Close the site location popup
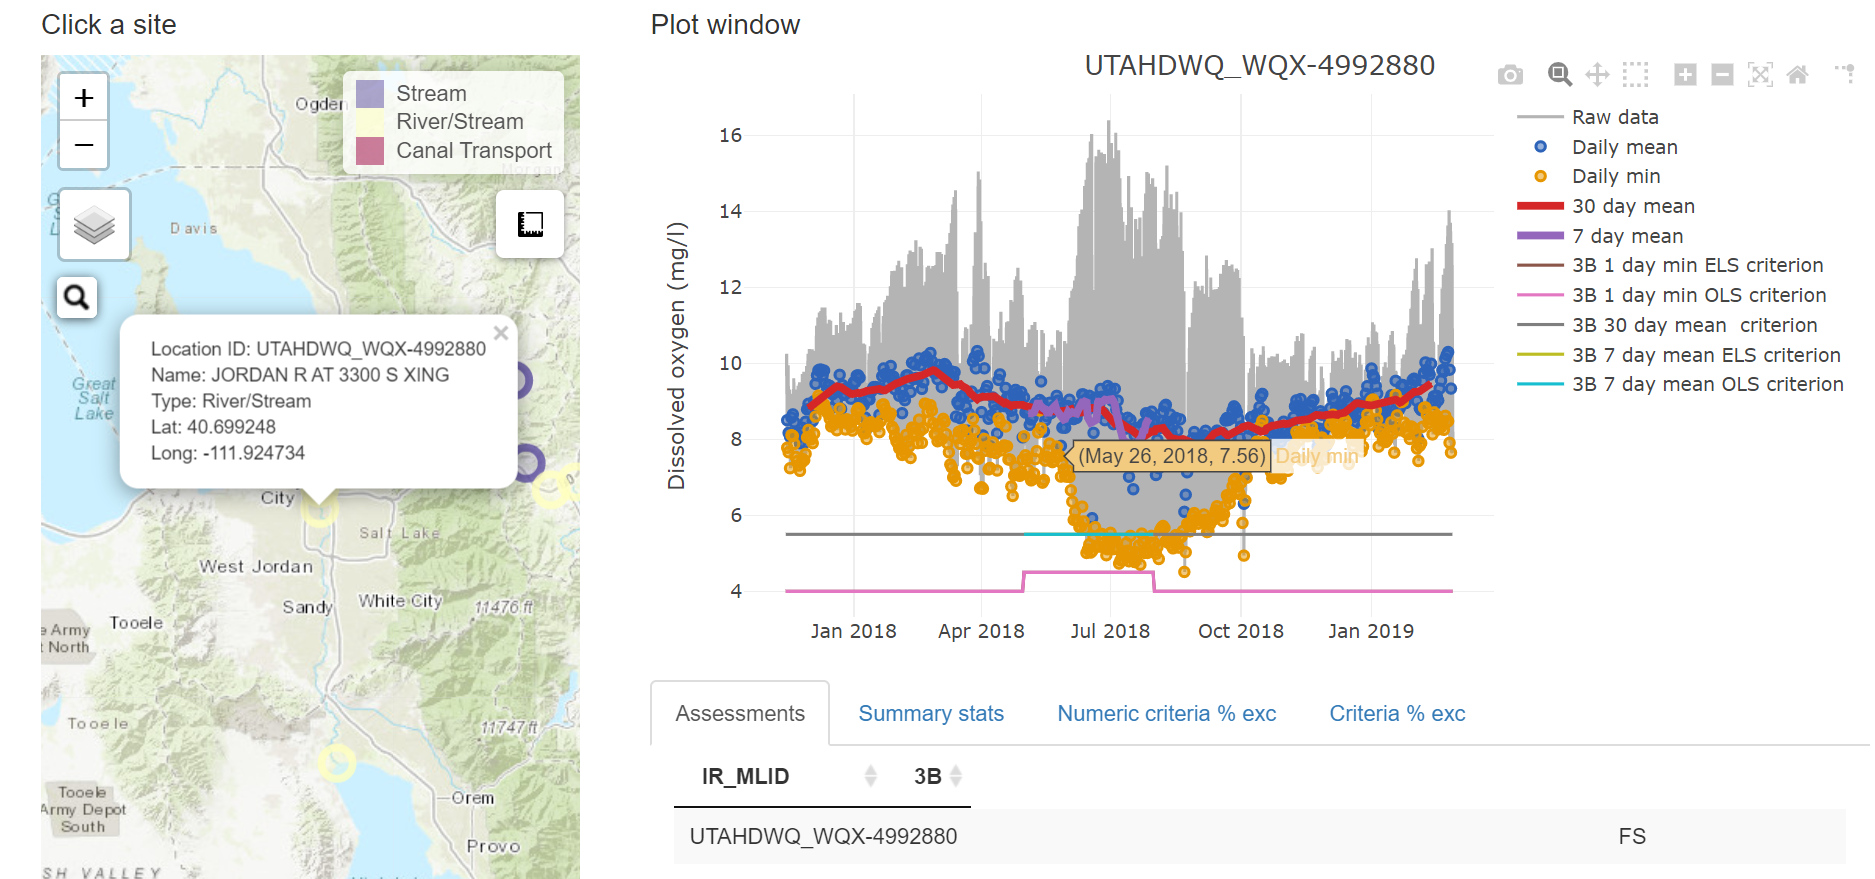This screenshot has height=879, width=1875. pyautogui.click(x=501, y=333)
